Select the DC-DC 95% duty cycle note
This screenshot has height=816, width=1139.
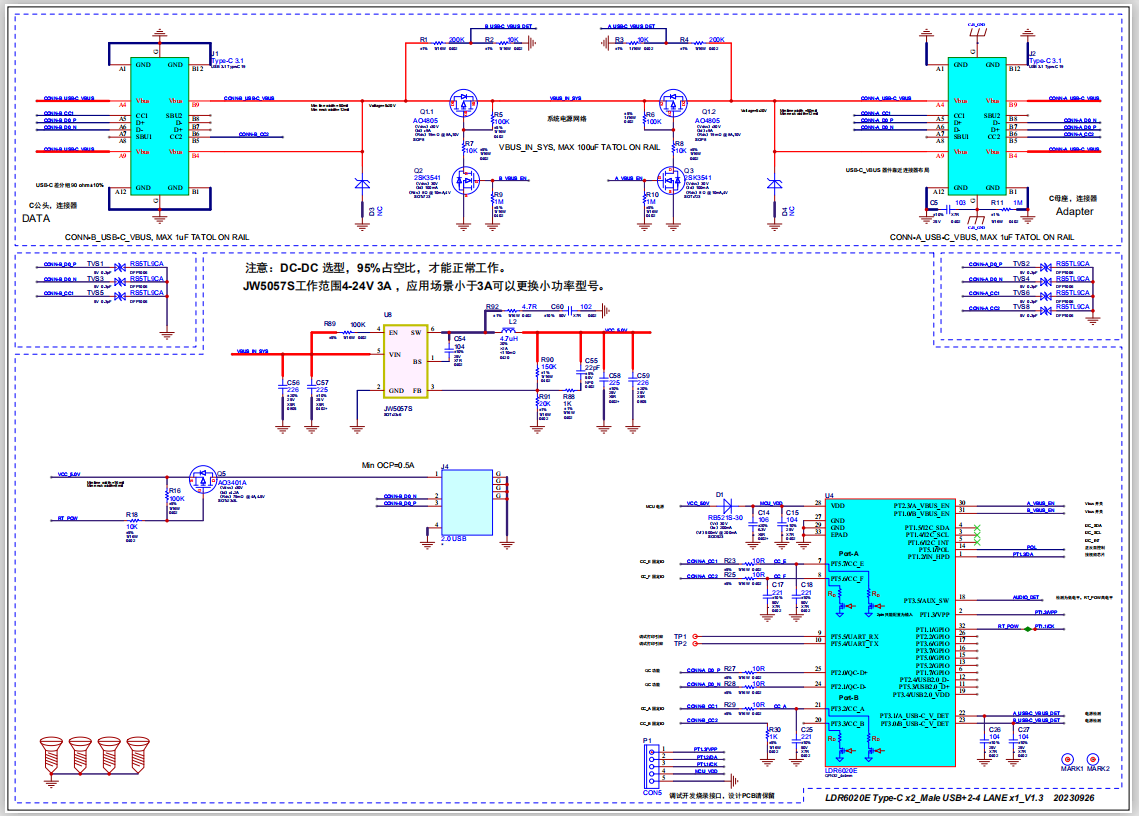point(376,268)
